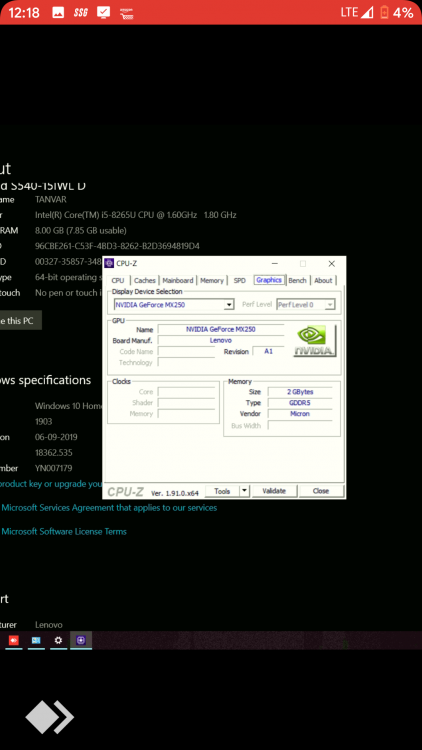The width and height of the screenshot is (422, 750).
Task: Click the partly visible Rename this PC button in Settings
Action: (21, 320)
